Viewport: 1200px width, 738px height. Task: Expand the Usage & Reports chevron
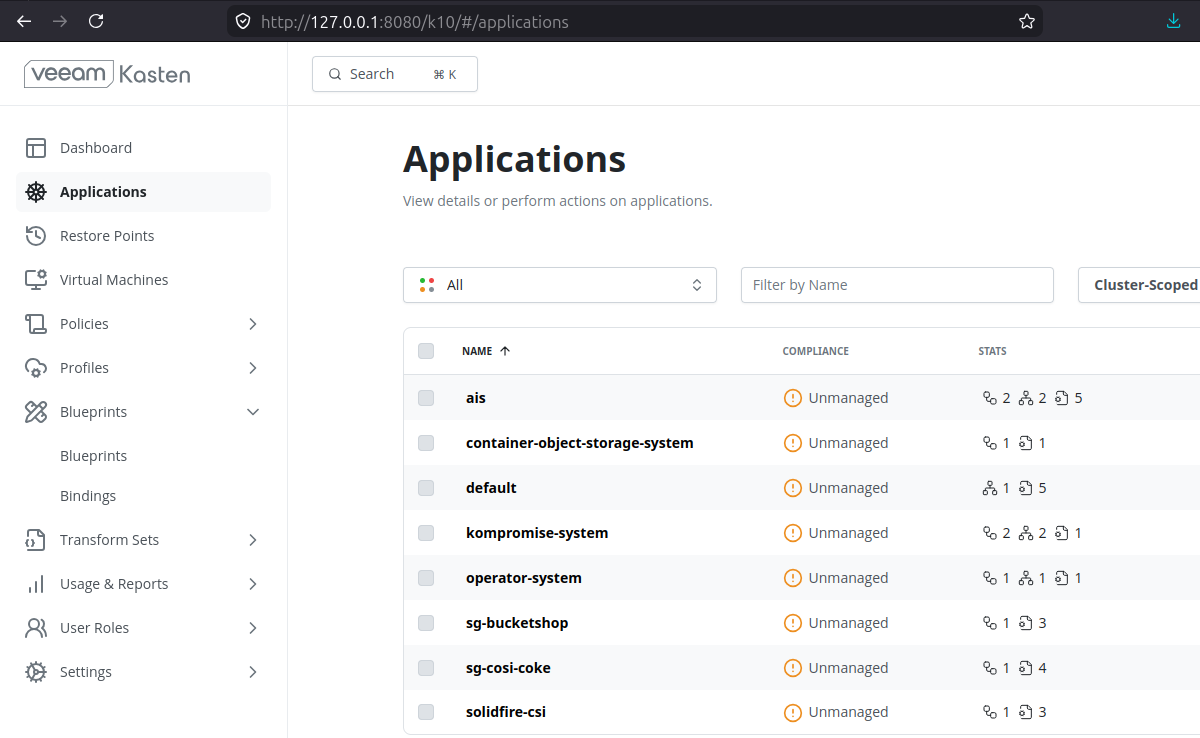[x=253, y=584]
